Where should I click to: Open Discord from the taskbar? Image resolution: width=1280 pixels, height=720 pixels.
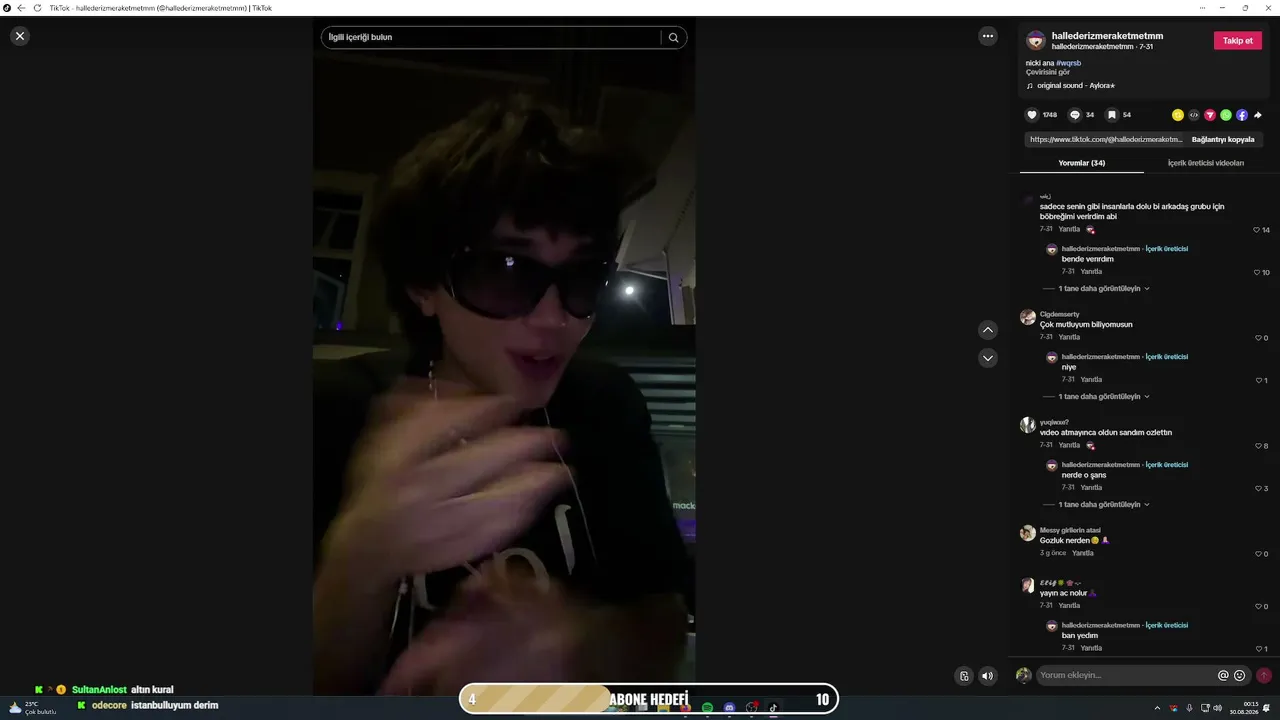pyautogui.click(x=729, y=708)
